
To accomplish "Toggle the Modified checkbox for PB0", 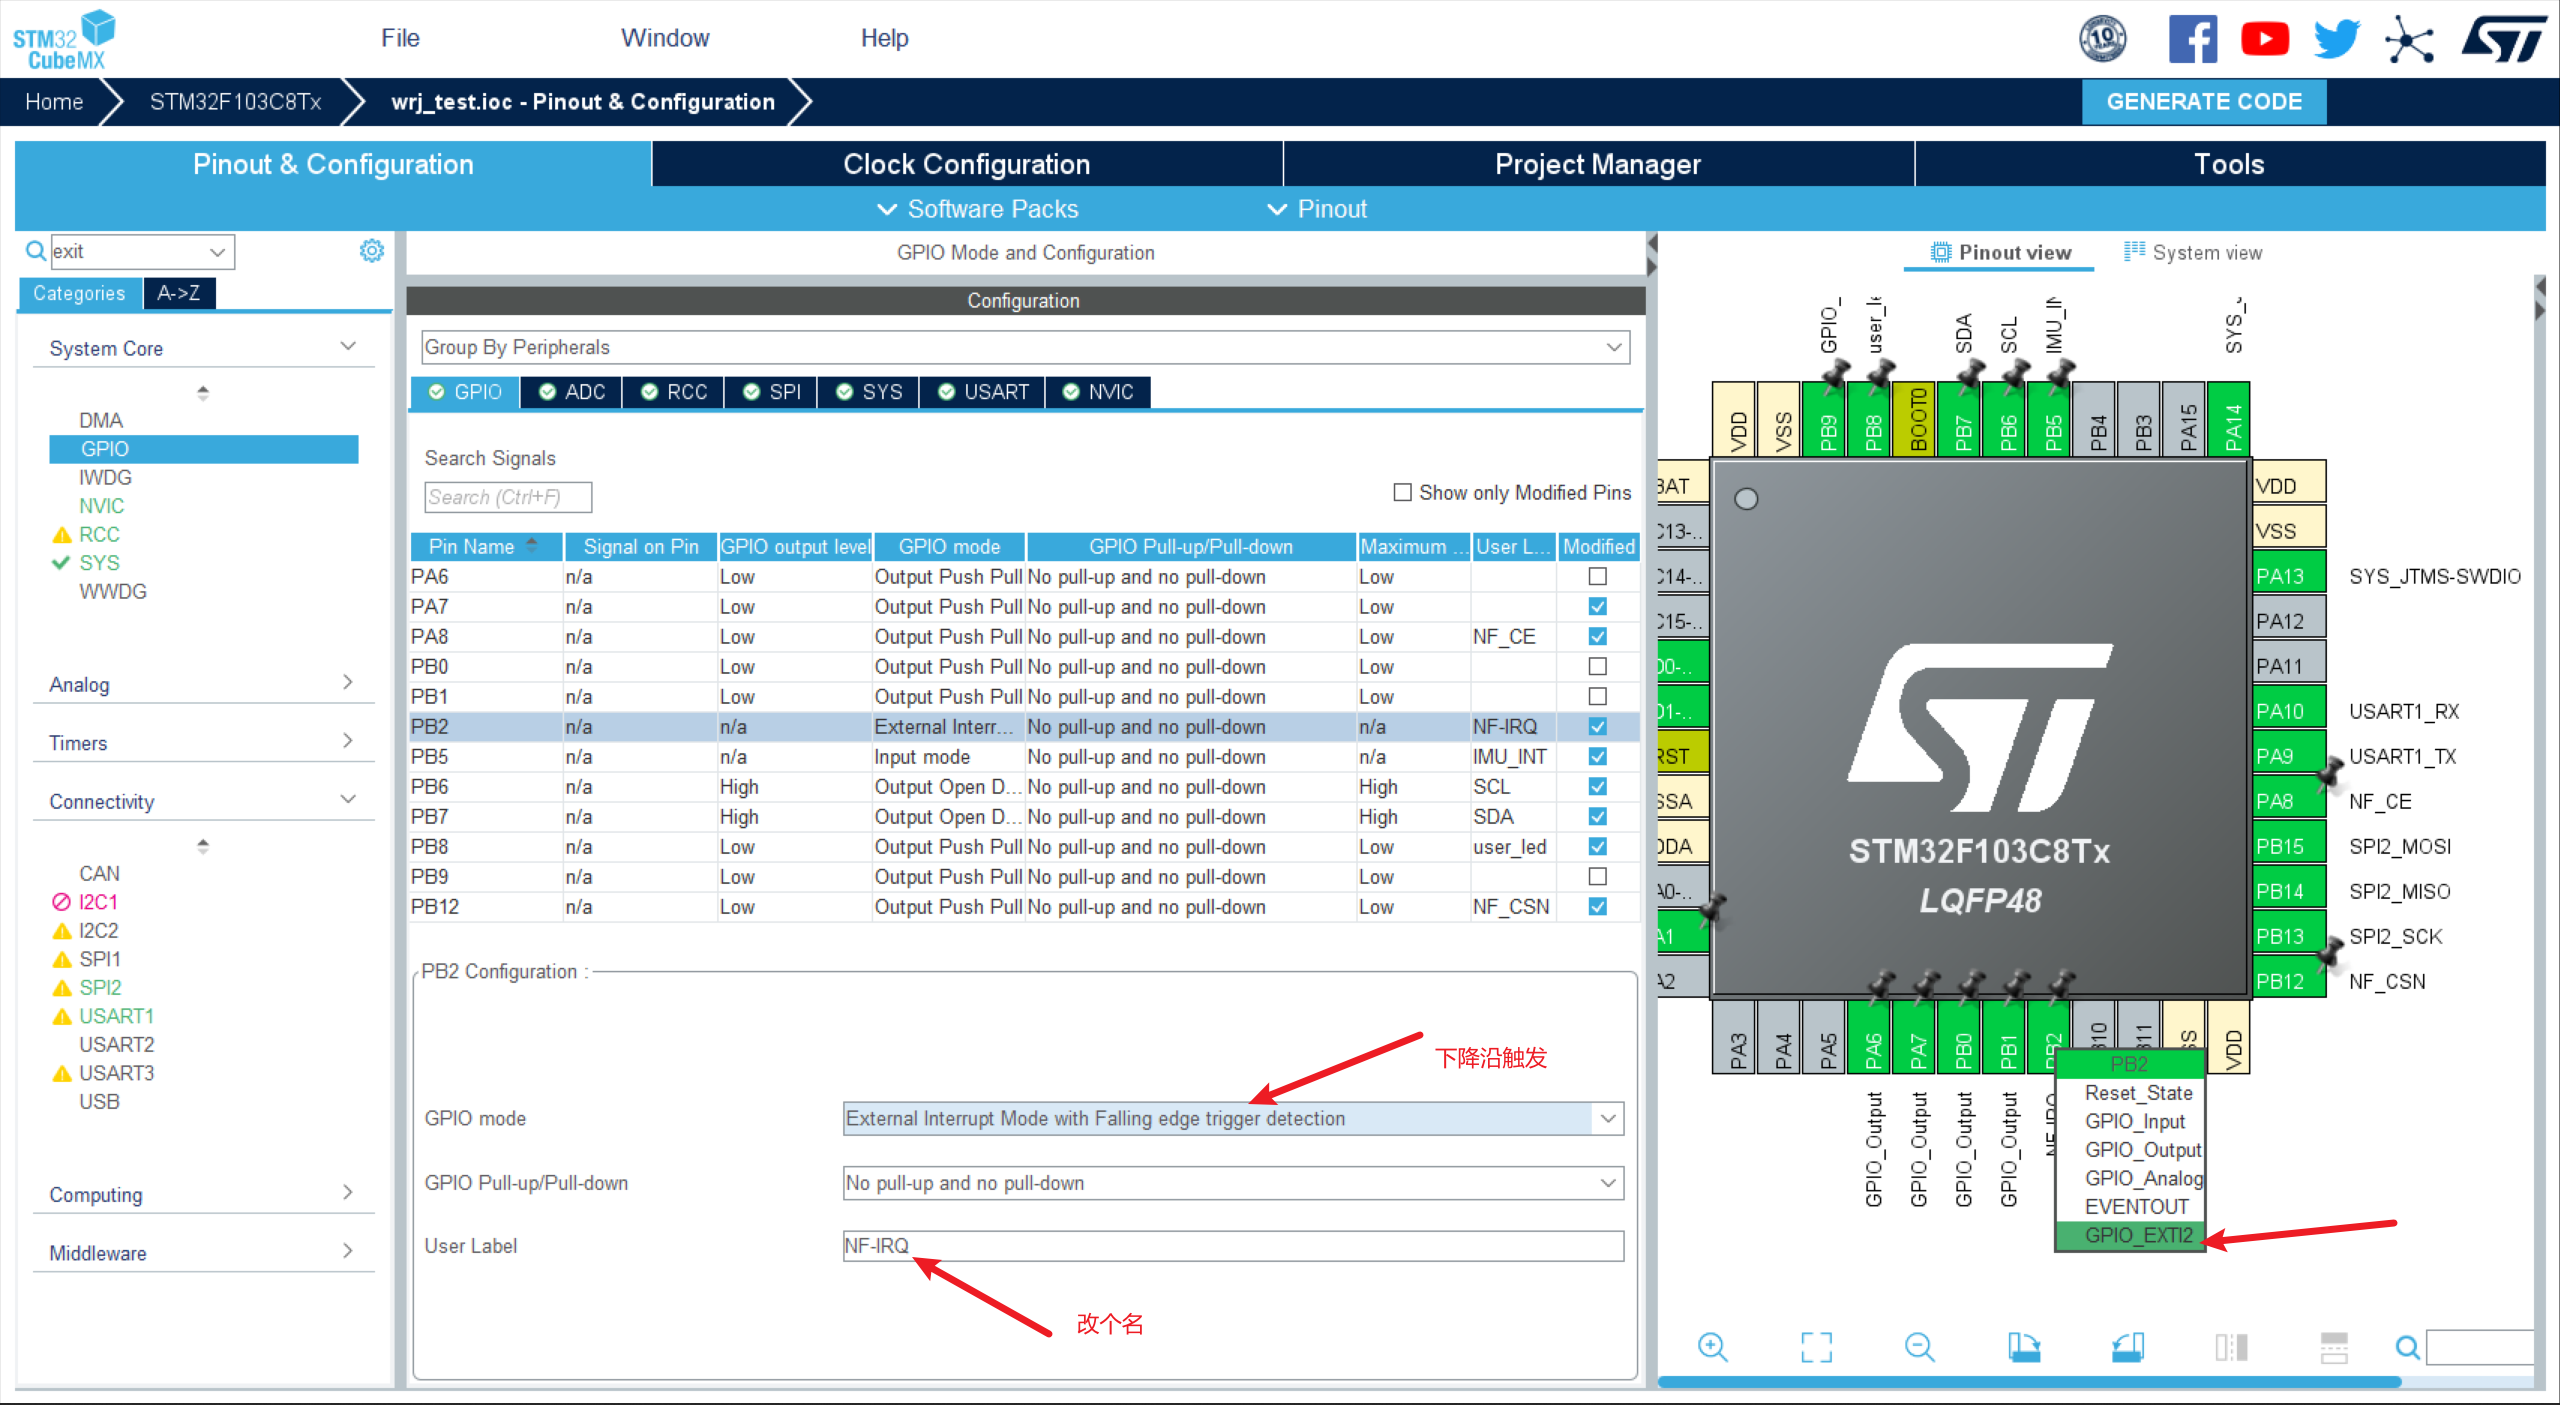I will pos(1598,666).
